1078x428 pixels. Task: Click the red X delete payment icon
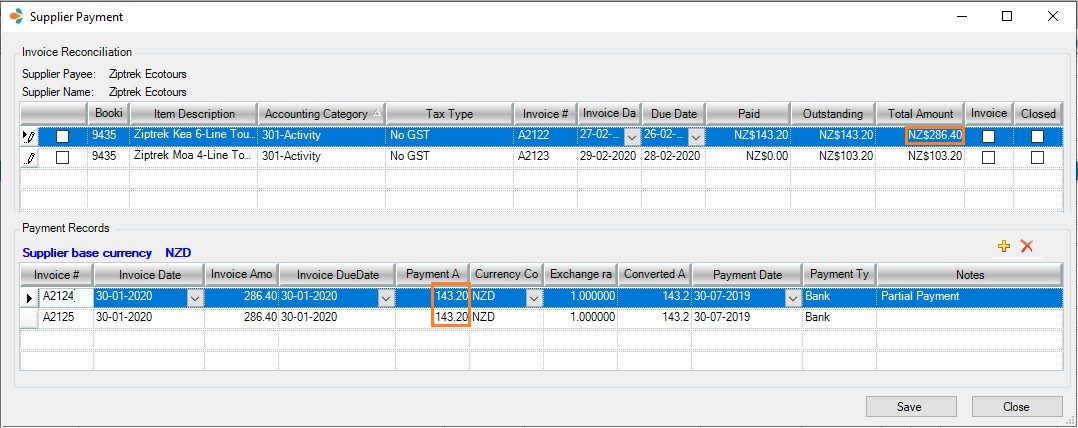pos(1026,246)
